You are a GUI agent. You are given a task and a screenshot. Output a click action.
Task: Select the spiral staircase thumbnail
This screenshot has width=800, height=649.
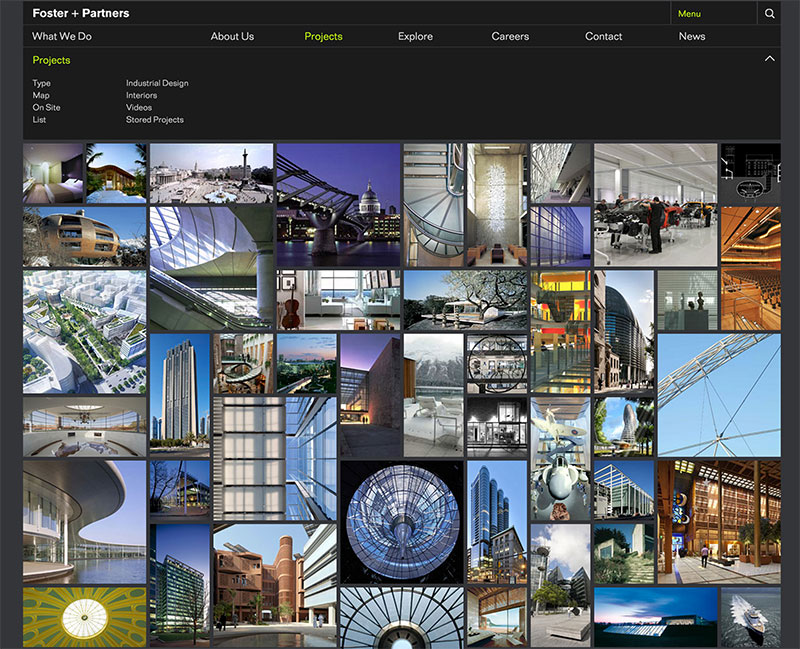434,205
